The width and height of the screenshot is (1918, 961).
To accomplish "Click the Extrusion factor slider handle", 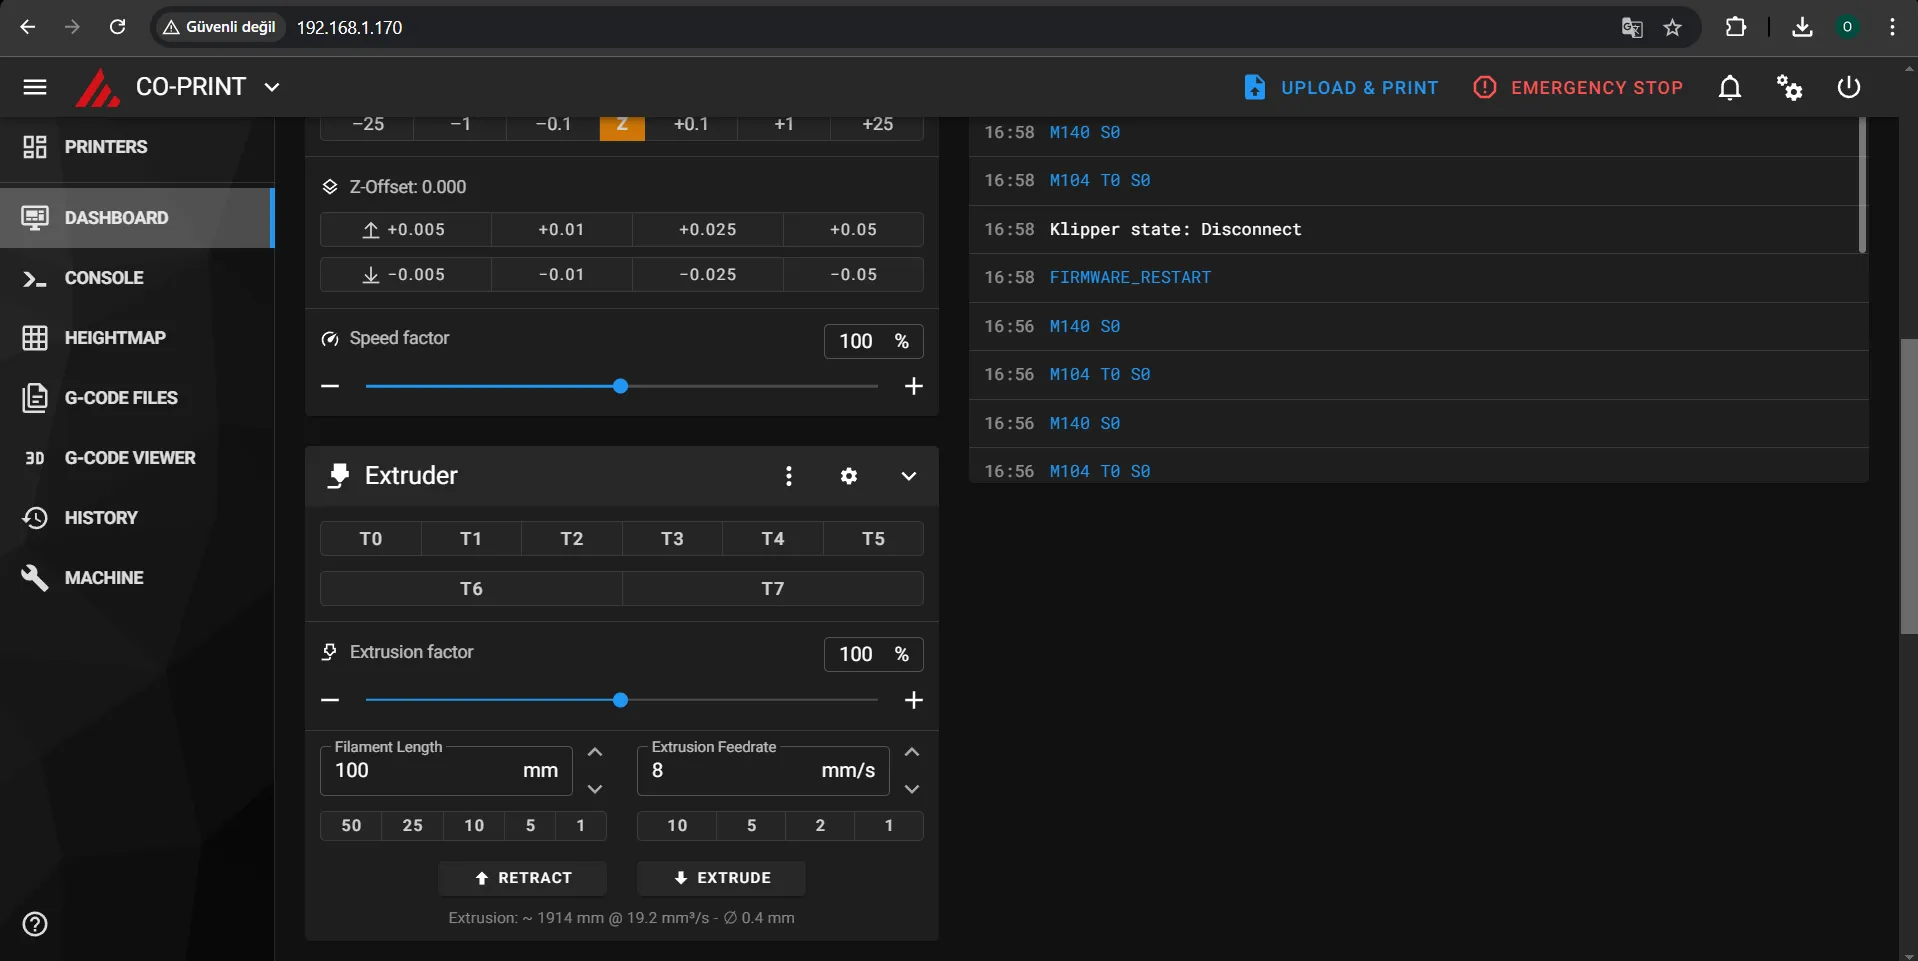I will coord(620,700).
